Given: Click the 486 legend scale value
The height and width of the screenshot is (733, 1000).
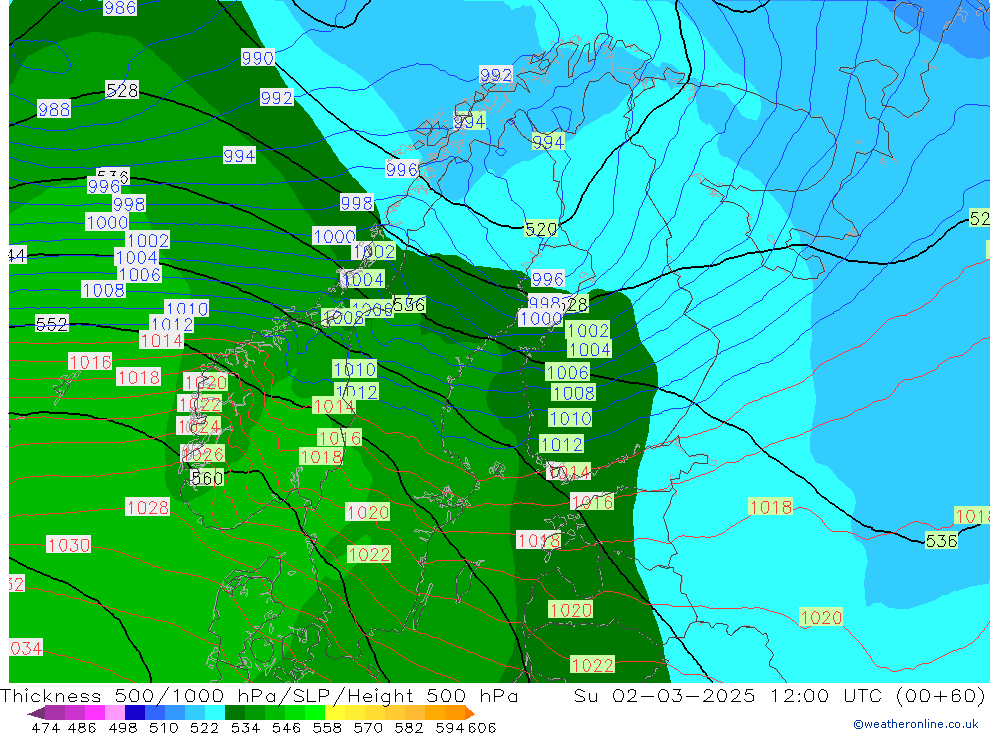Looking at the screenshot, I should coord(82,727).
